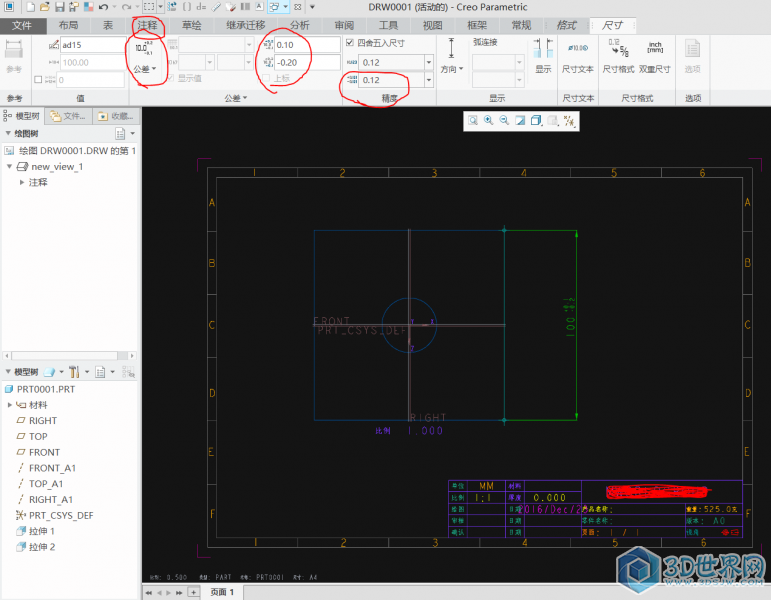Viewport: 771px width, 600px height.
Task: Click the green 100 dimension in drawing
Action: click(569, 317)
